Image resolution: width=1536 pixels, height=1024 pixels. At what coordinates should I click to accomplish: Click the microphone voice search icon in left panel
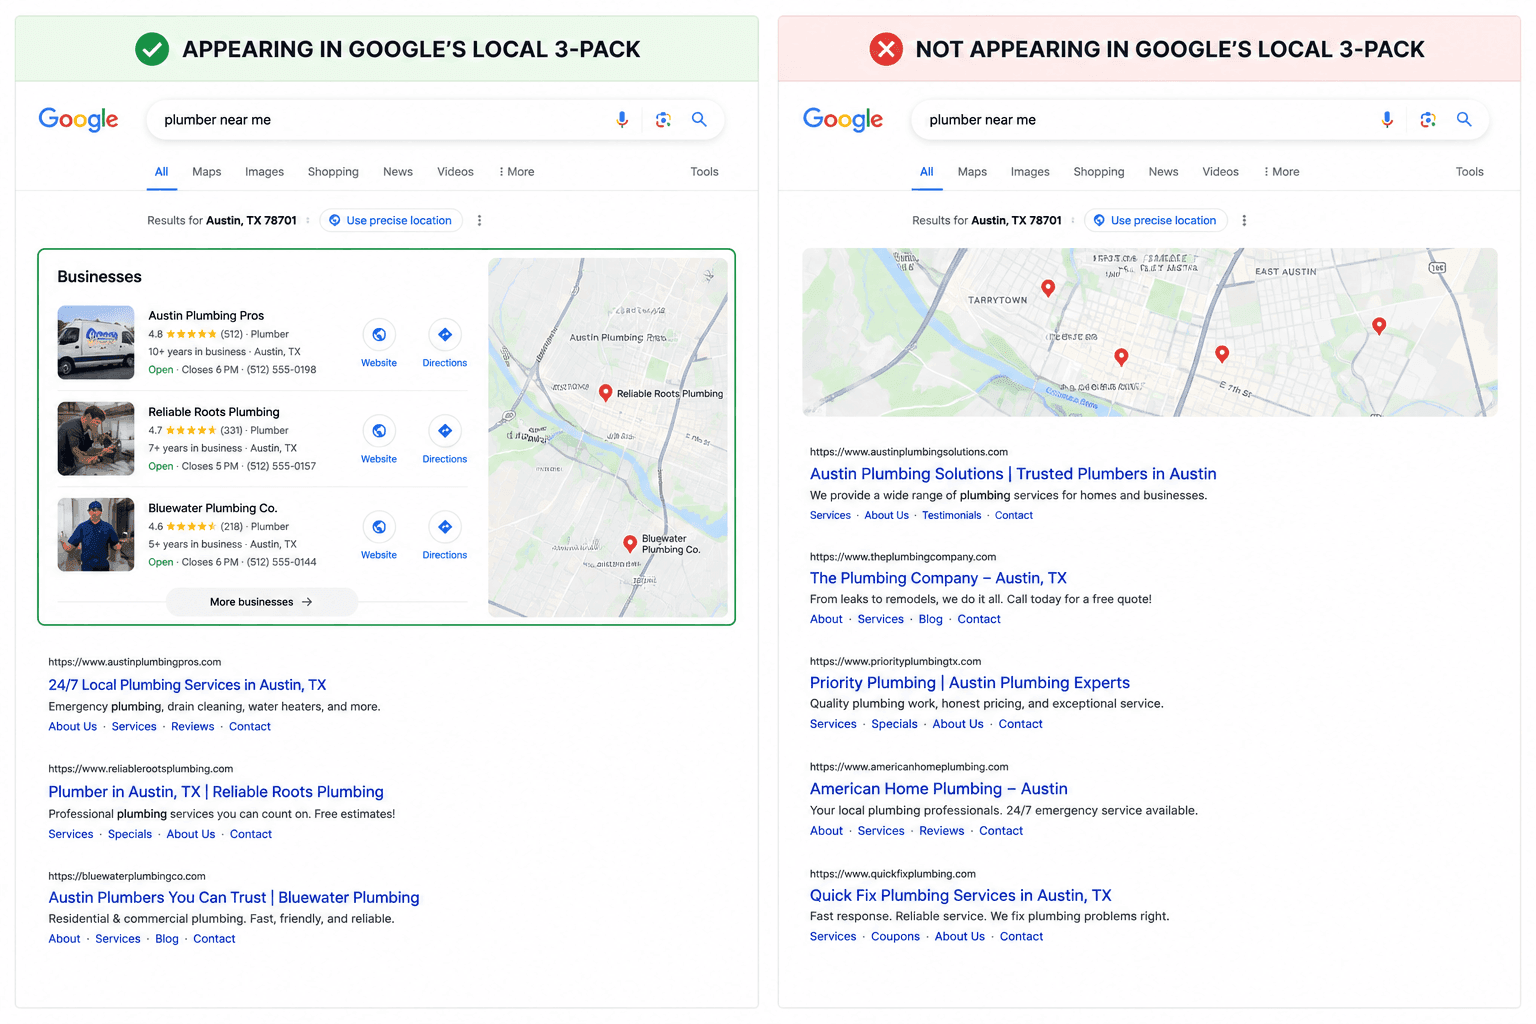pos(622,120)
